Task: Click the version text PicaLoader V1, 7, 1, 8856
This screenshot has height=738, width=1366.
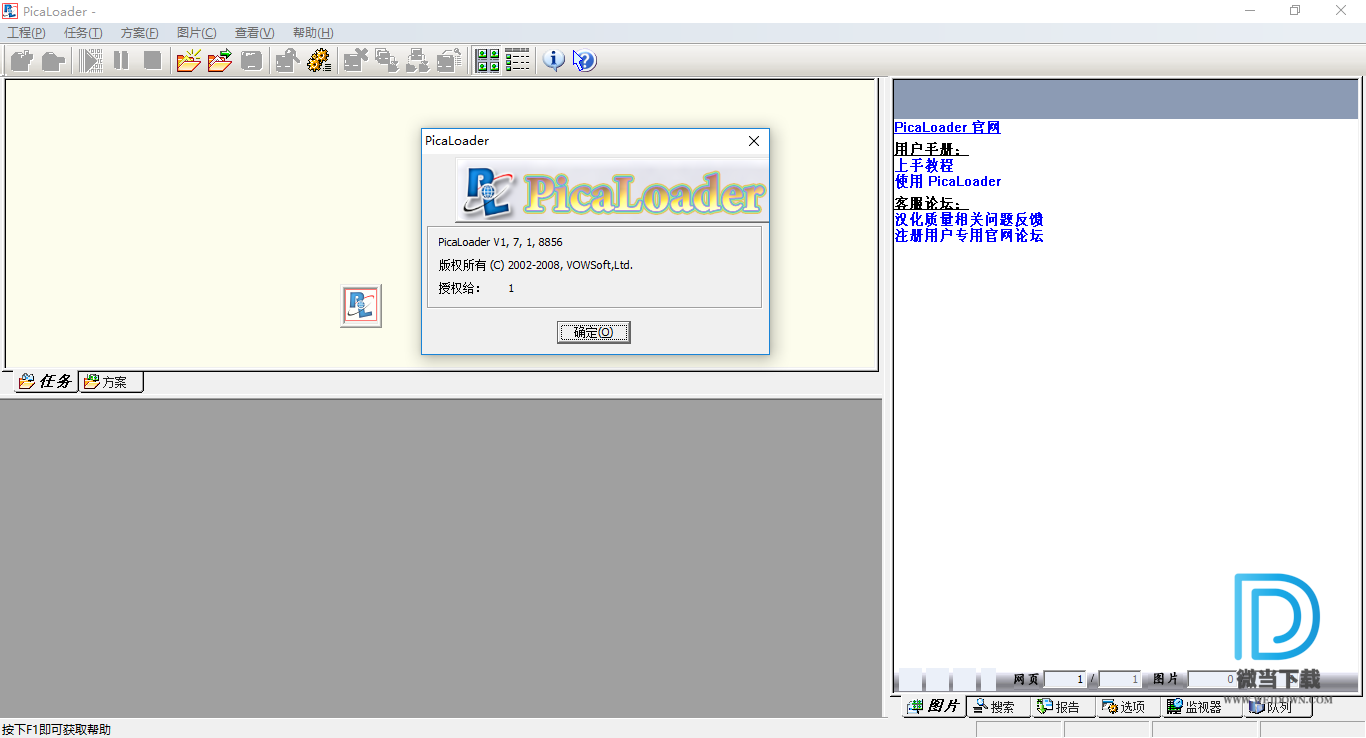Action: [500, 242]
